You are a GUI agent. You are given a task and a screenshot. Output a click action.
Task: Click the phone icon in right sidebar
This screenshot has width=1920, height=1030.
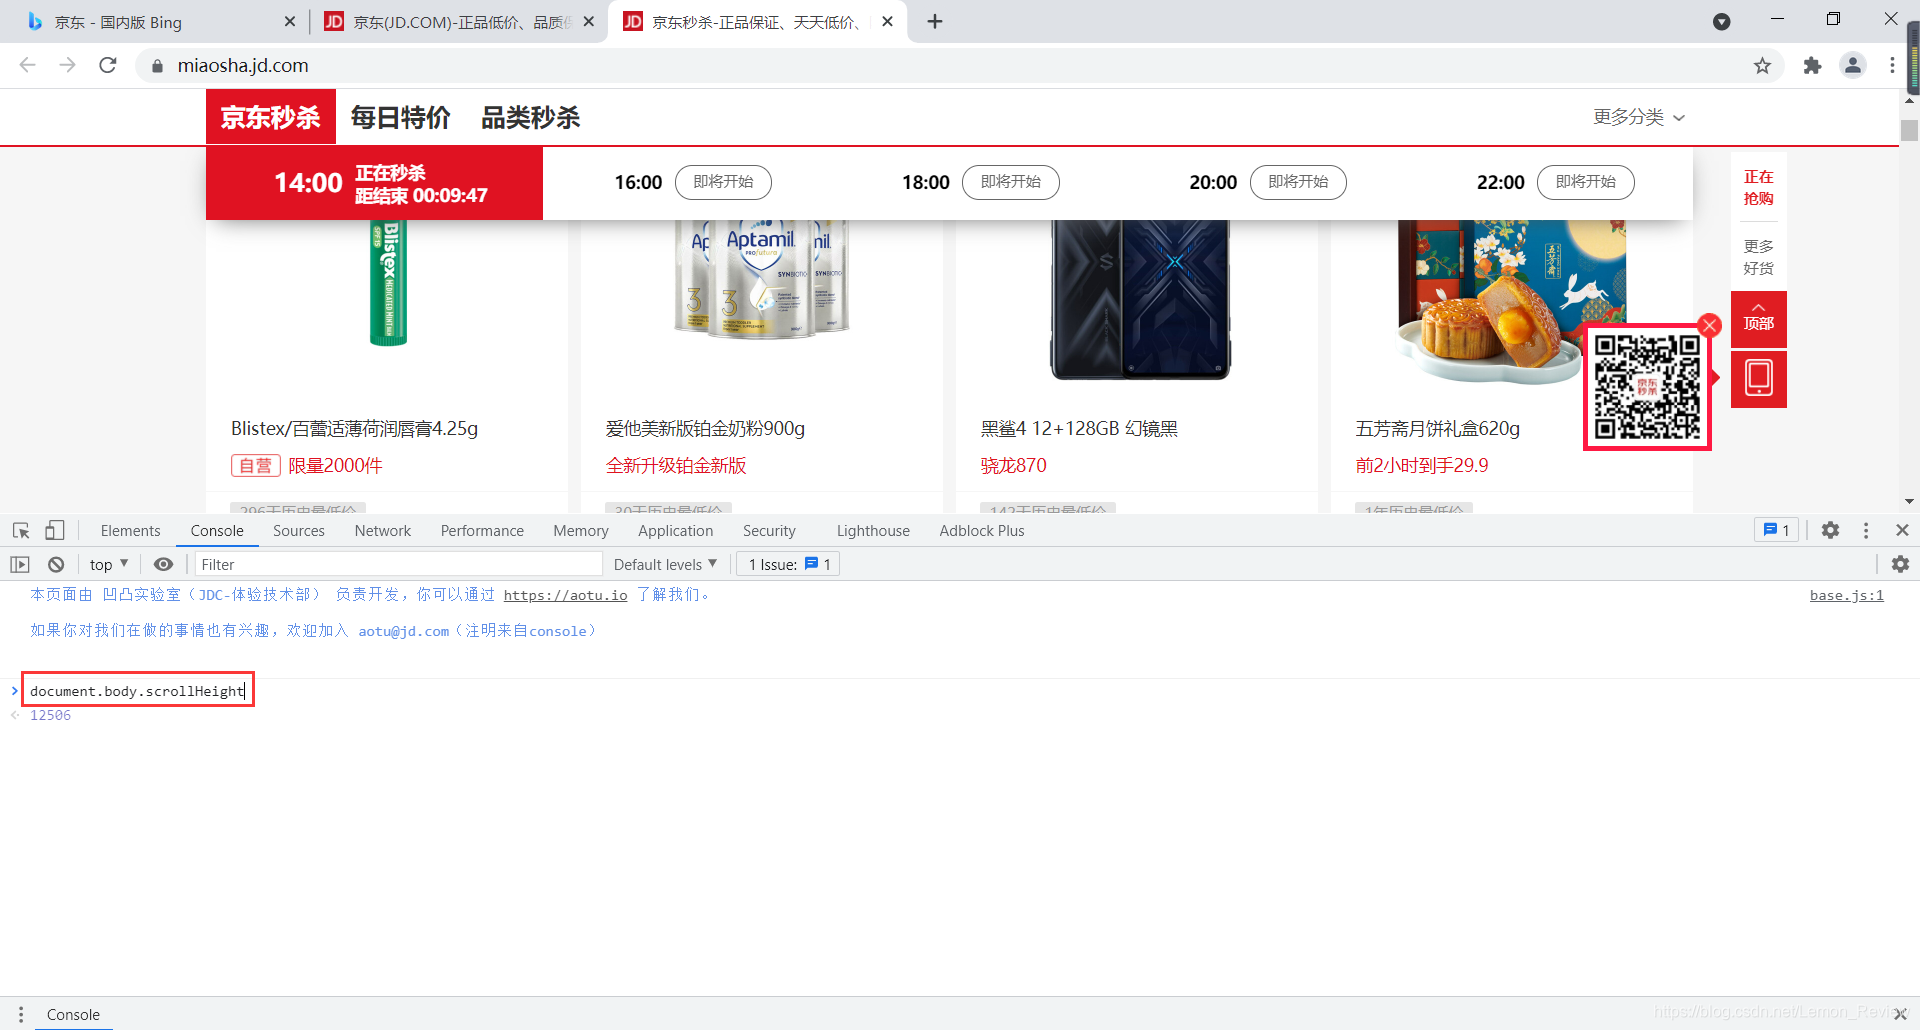click(x=1758, y=379)
